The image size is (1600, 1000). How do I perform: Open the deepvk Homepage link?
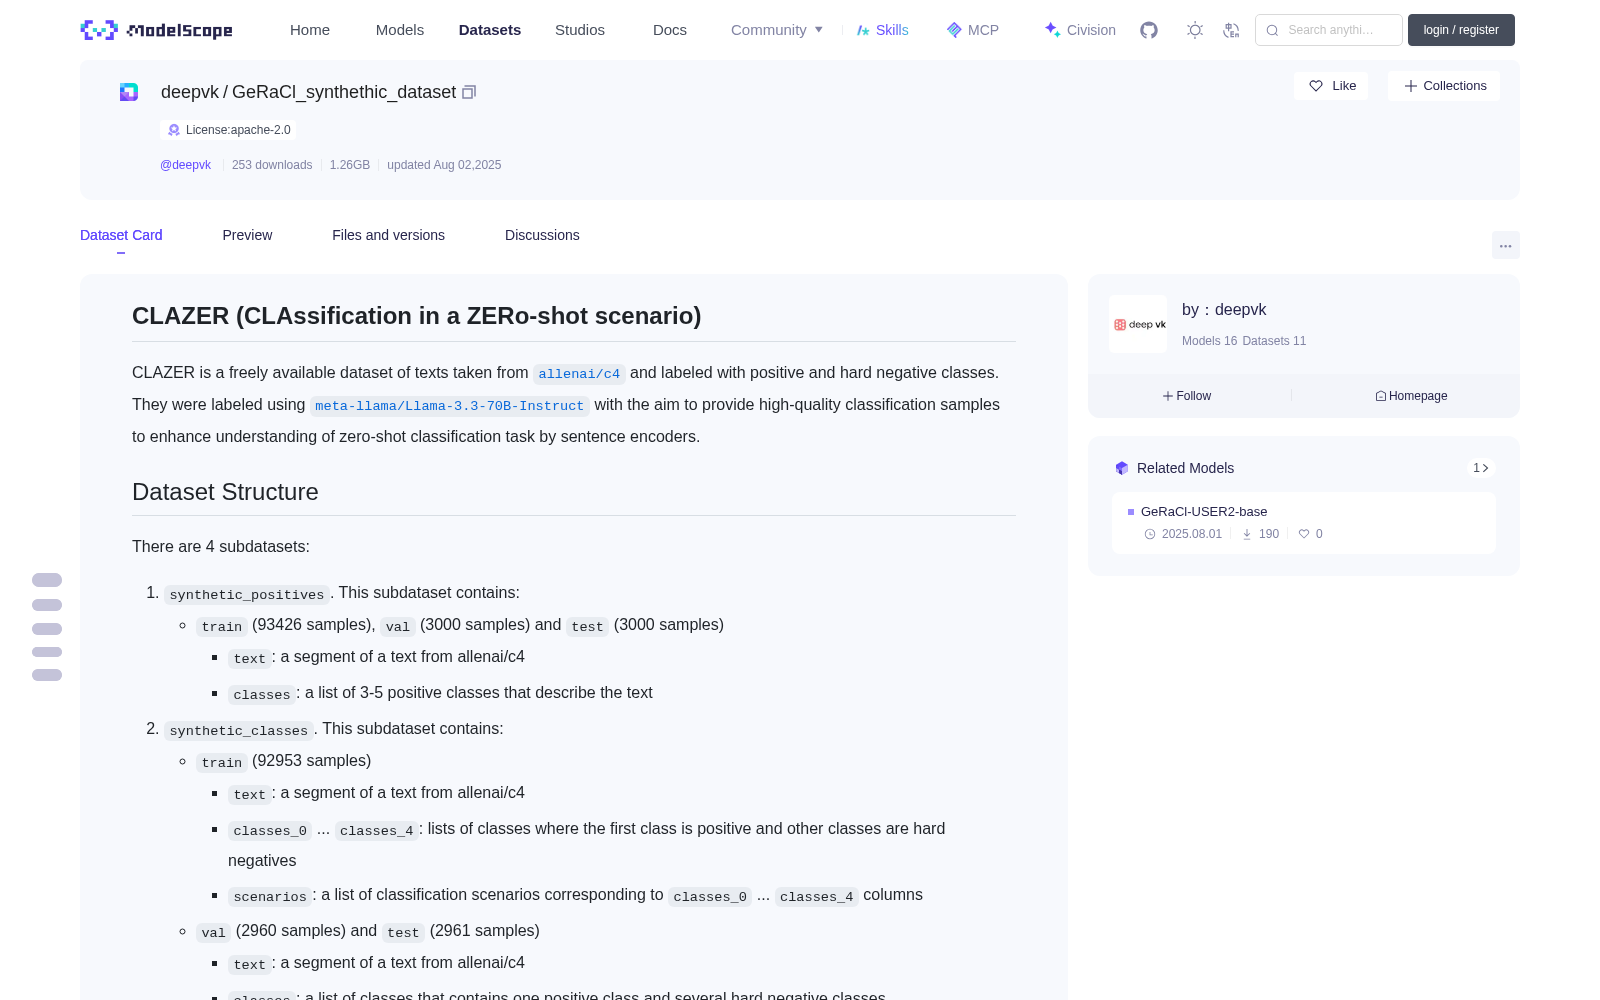tap(1411, 396)
